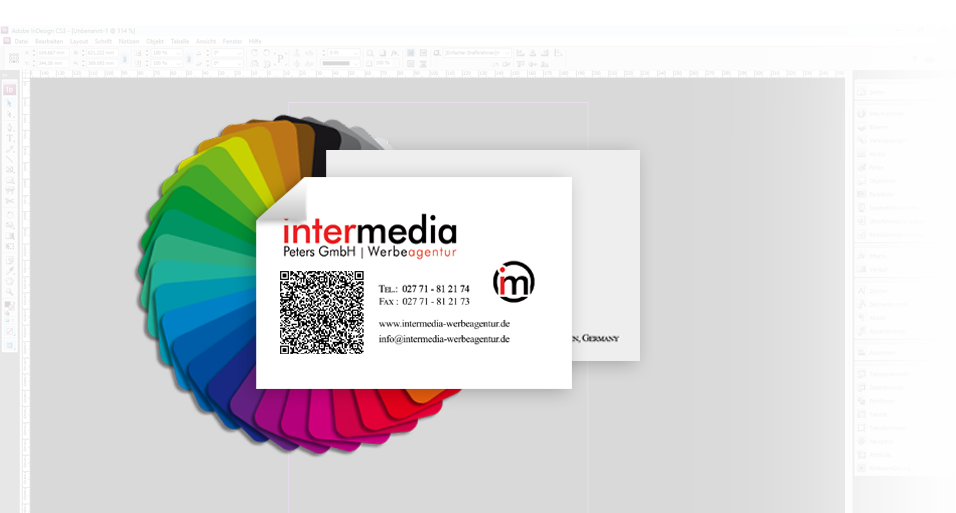
Task: Click the QR code on business card
Action: [x=322, y=312]
